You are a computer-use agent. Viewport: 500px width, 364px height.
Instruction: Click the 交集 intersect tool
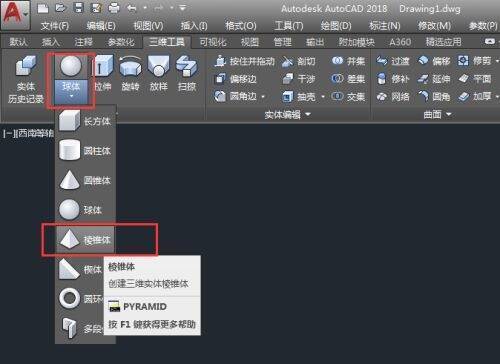click(x=348, y=97)
